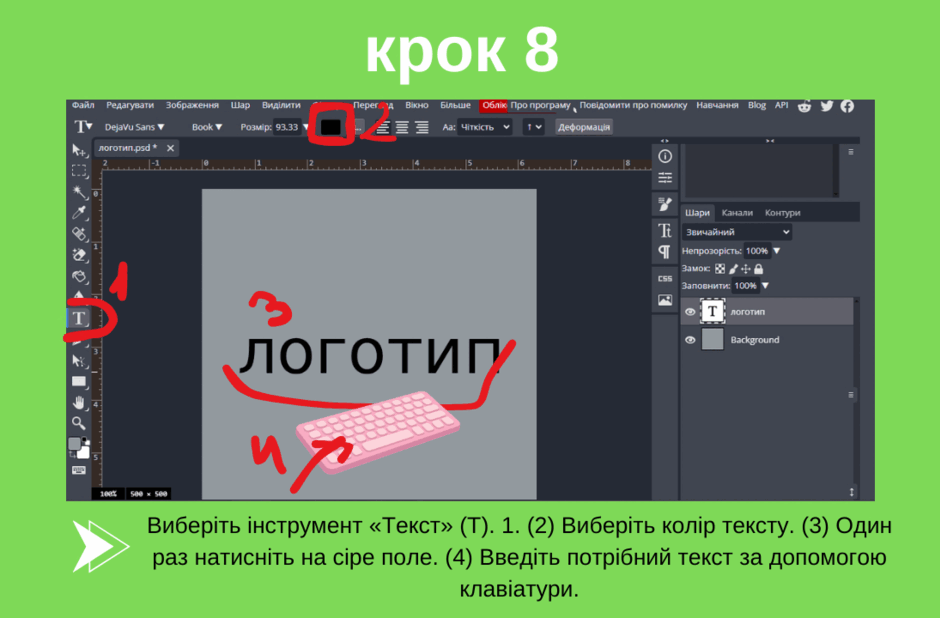Open Повідомити про помилку link

(x=633, y=105)
